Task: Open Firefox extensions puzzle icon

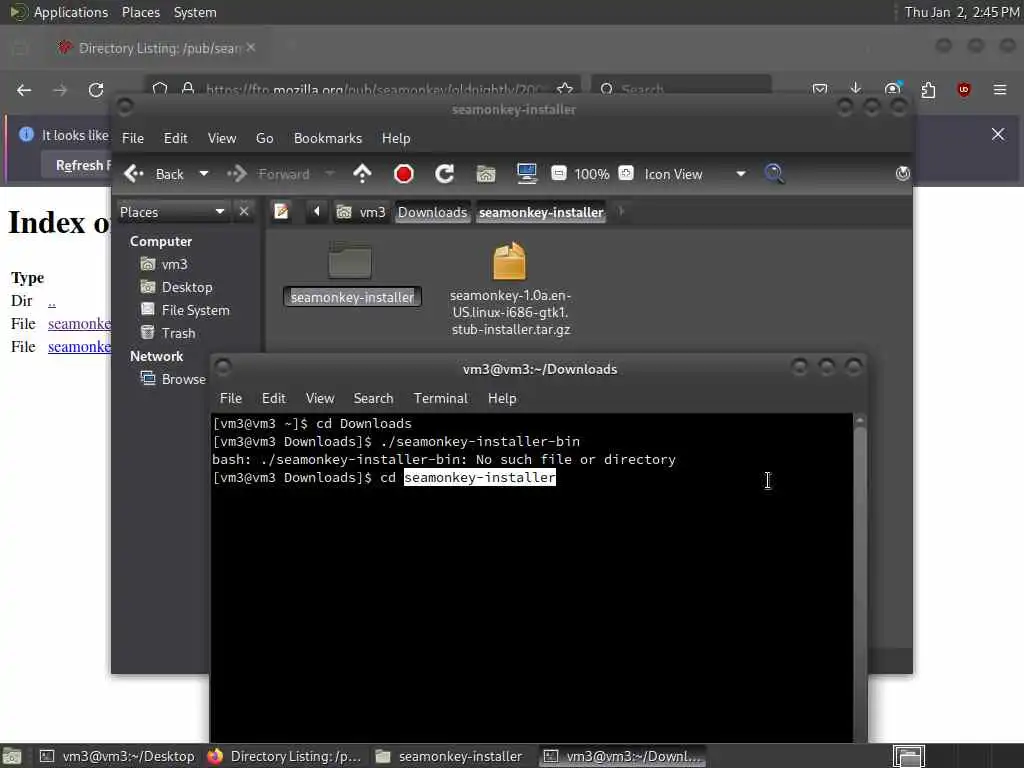Action: point(928,89)
